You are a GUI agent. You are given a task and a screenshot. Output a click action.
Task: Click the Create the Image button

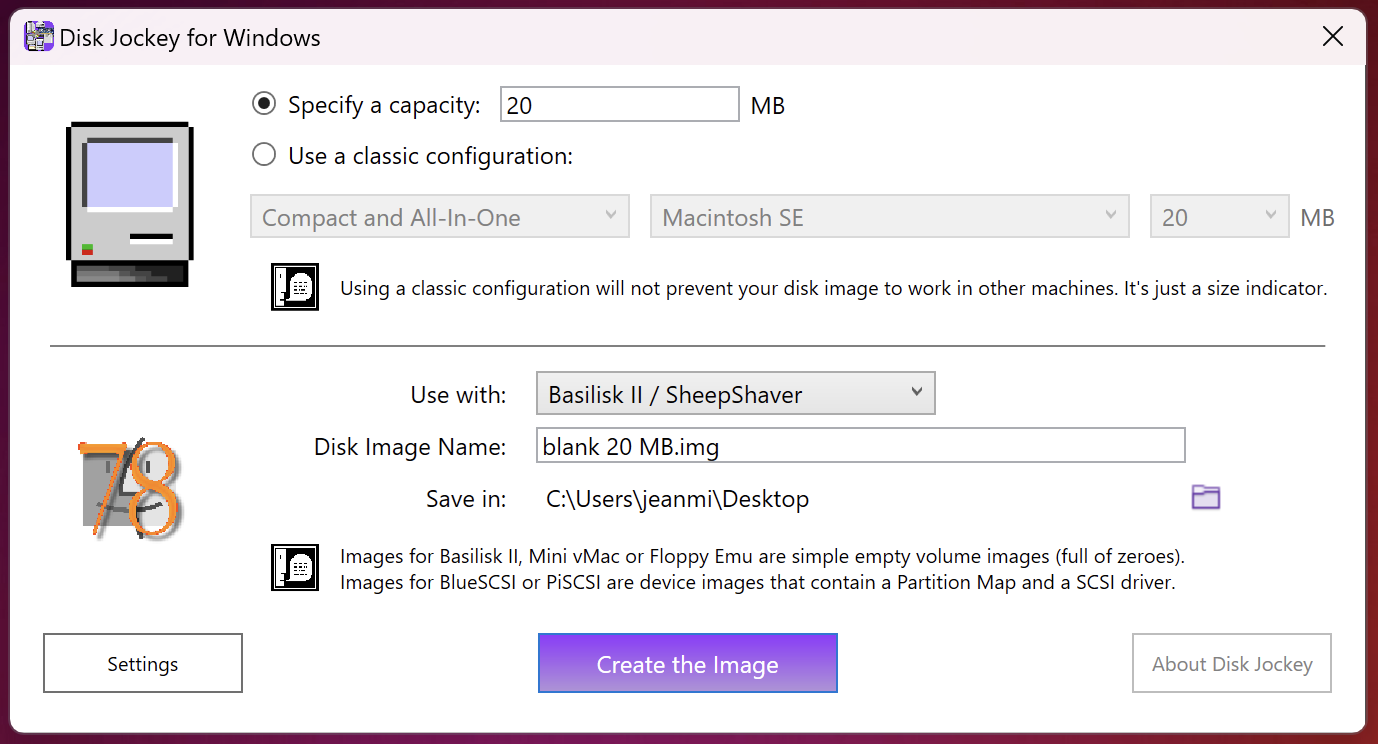688,663
